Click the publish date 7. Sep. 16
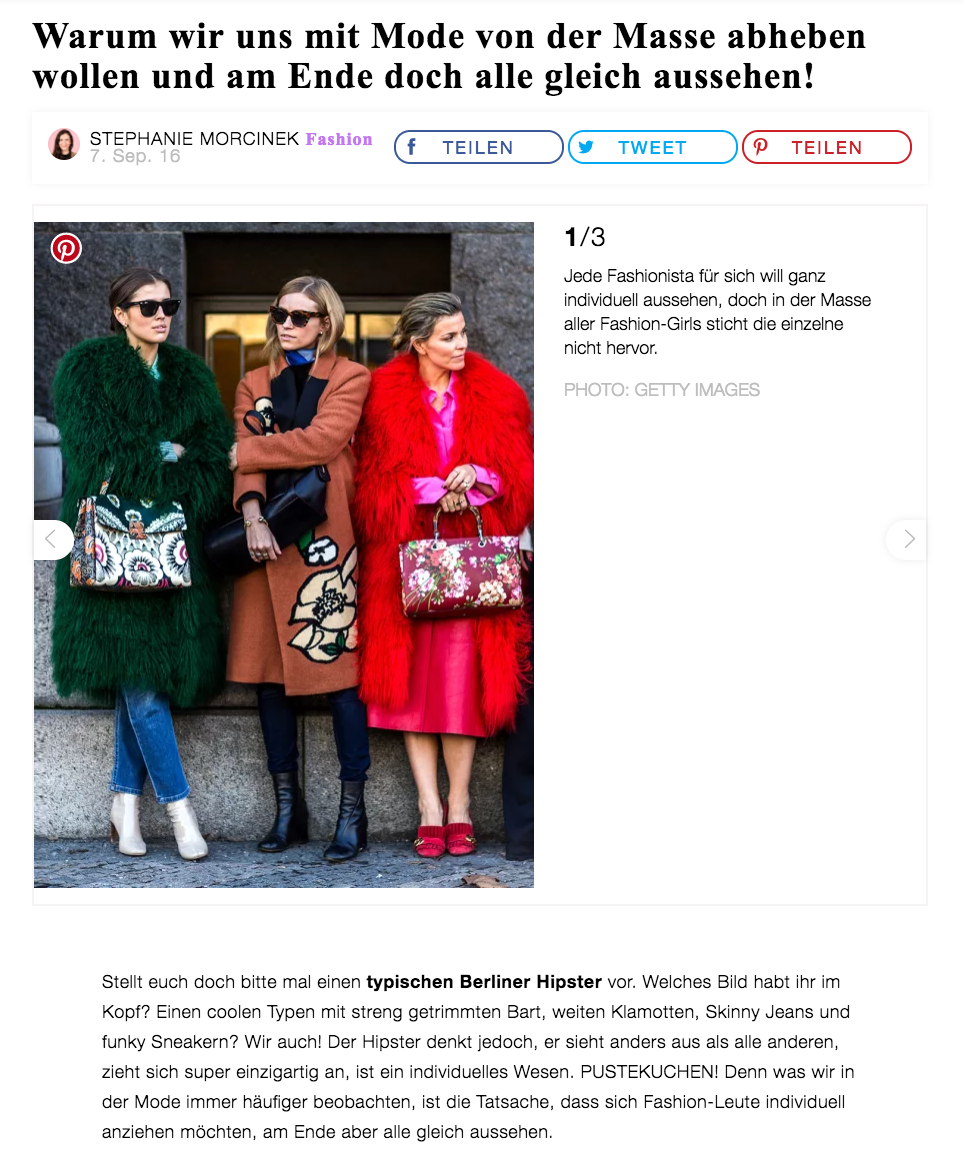The height and width of the screenshot is (1166, 964). tap(135, 156)
